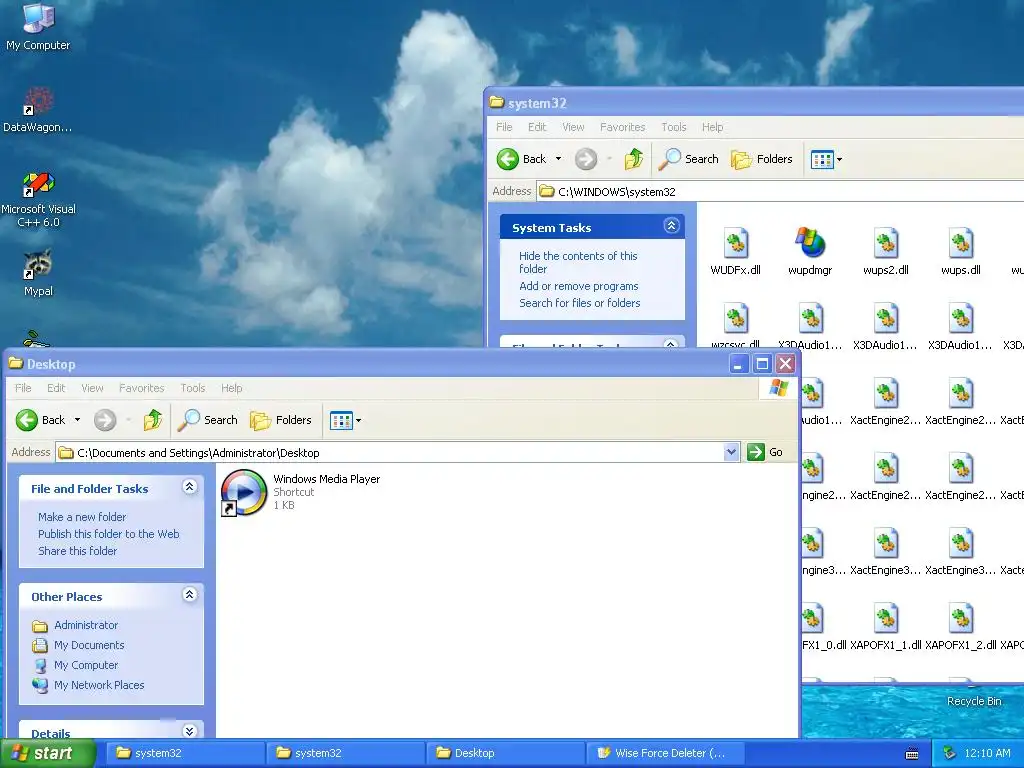Screen dimensions: 1024x768
Task: Open address bar dropdown in Desktop window
Action: 731,452
